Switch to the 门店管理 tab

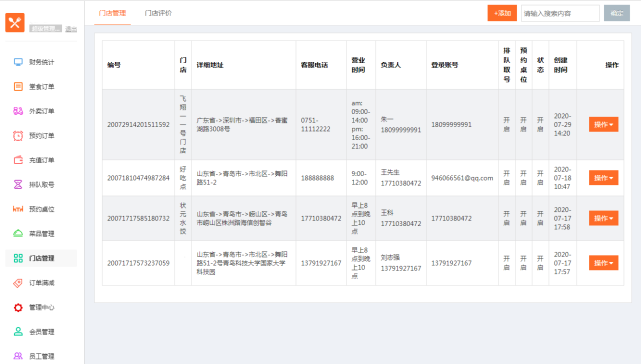coord(112,13)
